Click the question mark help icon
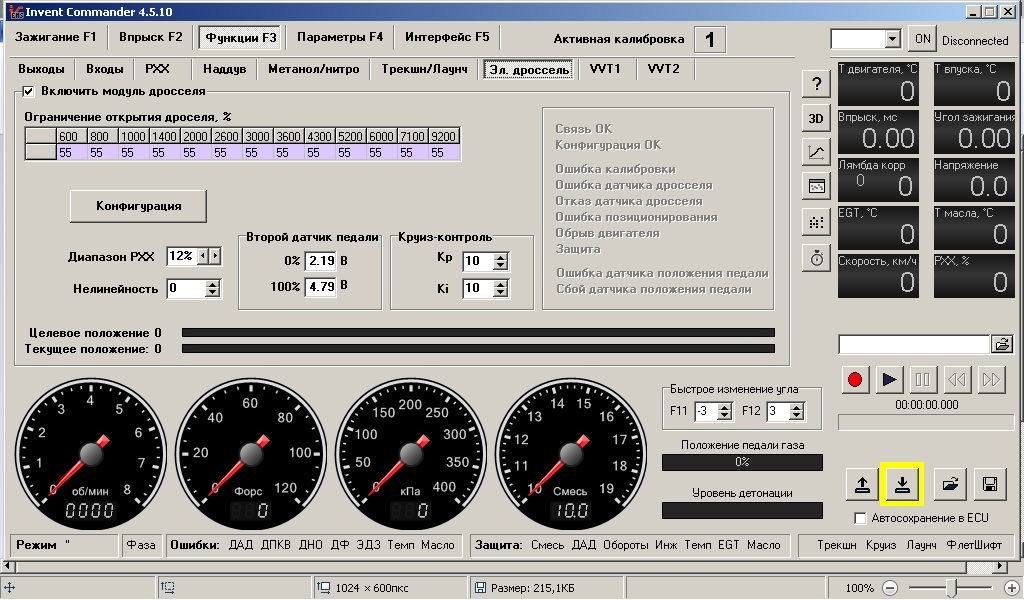This screenshot has height=600, width=1024. (816, 84)
